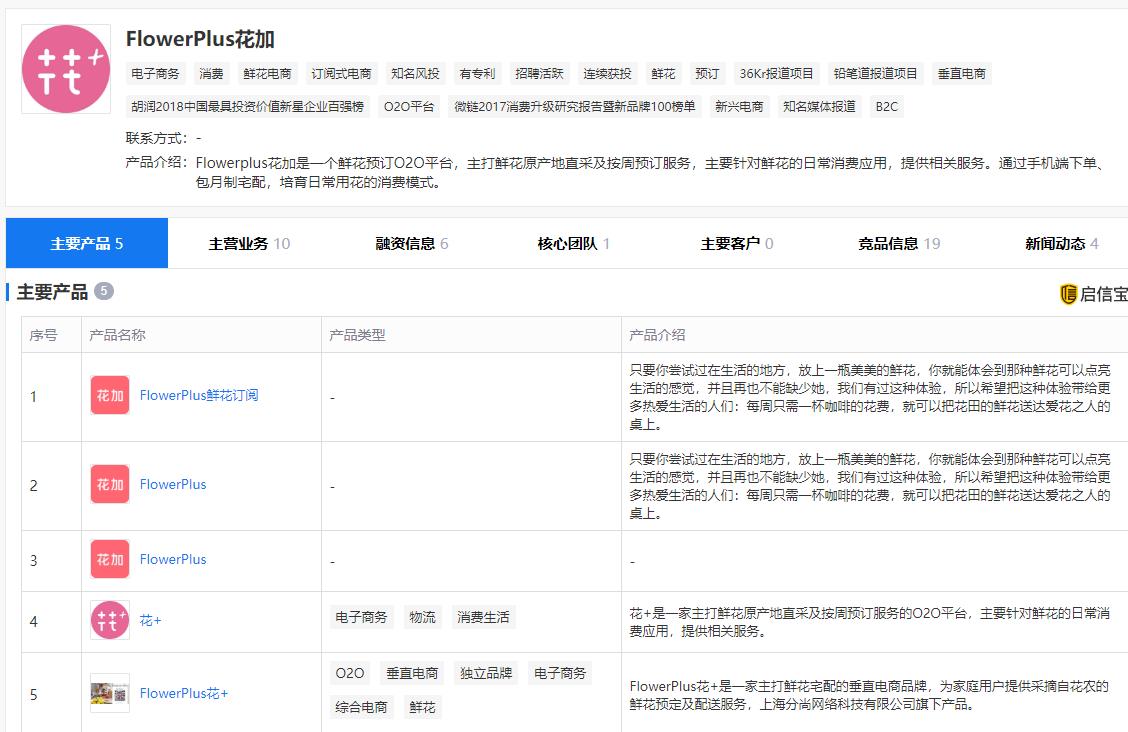Click the 知名媒体报道 tag
1128x732 pixels.
pyautogui.click(x=819, y=106)
